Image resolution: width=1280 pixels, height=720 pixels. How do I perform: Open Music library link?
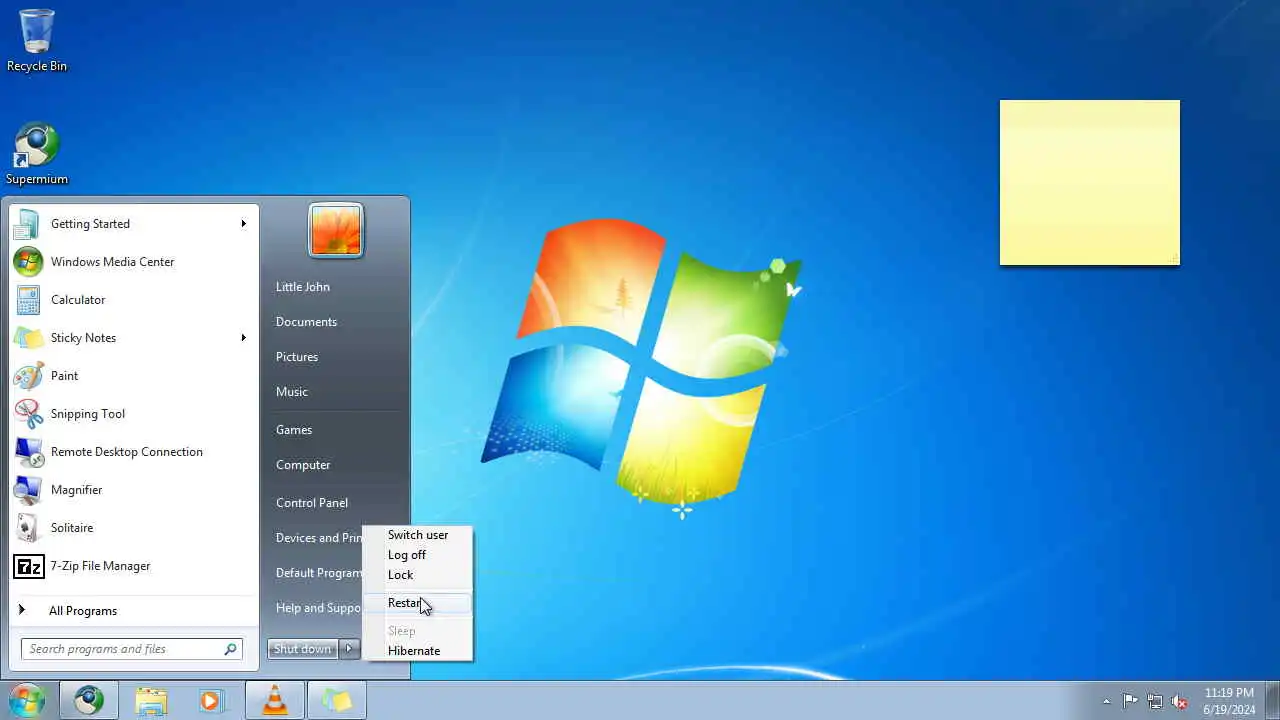click(335, 392)
